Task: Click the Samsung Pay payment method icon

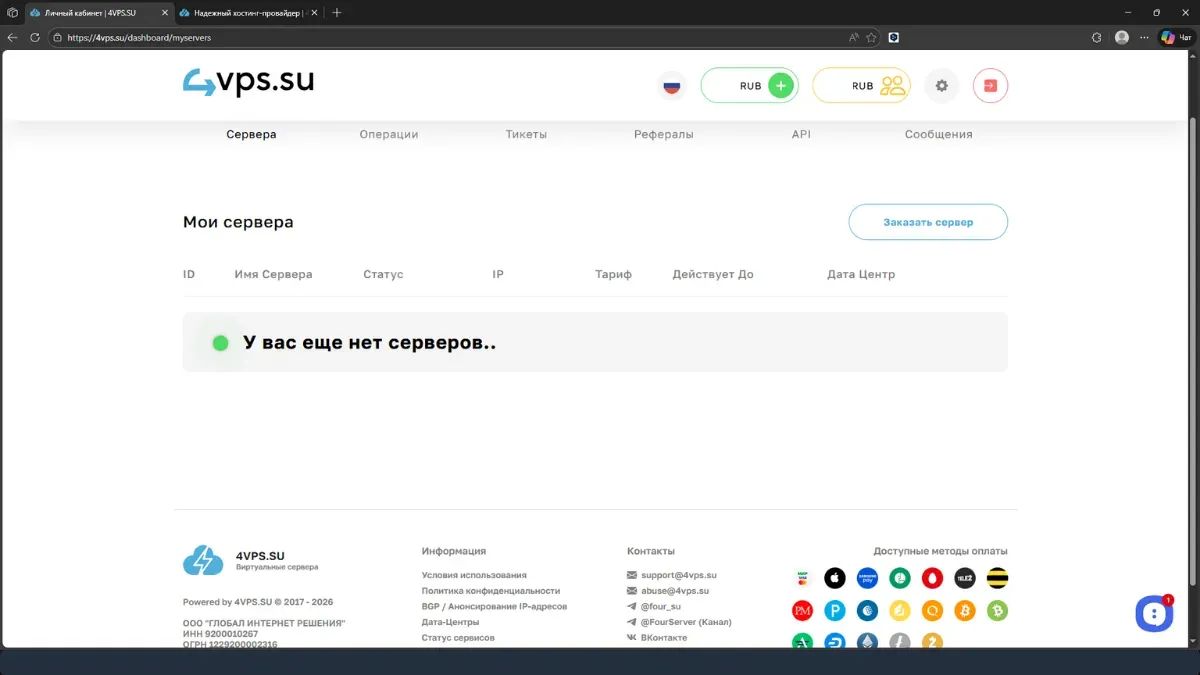Action: [867, 578]
